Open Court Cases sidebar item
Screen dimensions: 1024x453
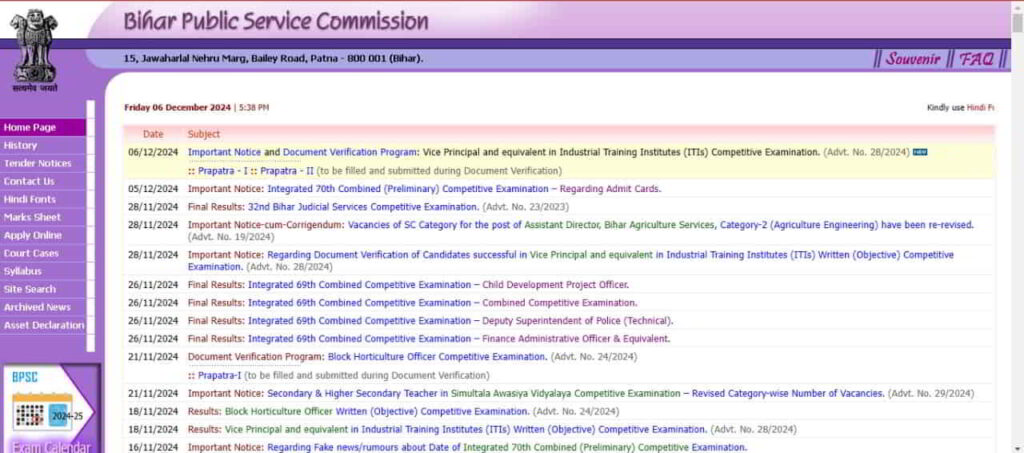coord(42,253)
